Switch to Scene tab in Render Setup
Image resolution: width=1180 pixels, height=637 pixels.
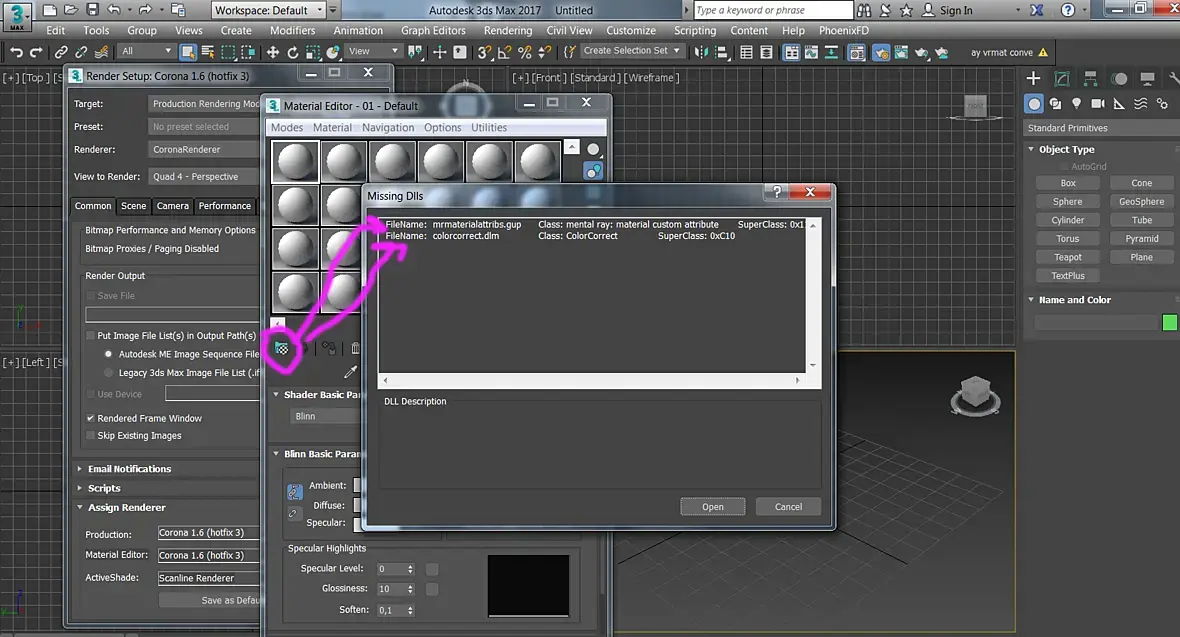pos(133,206)
